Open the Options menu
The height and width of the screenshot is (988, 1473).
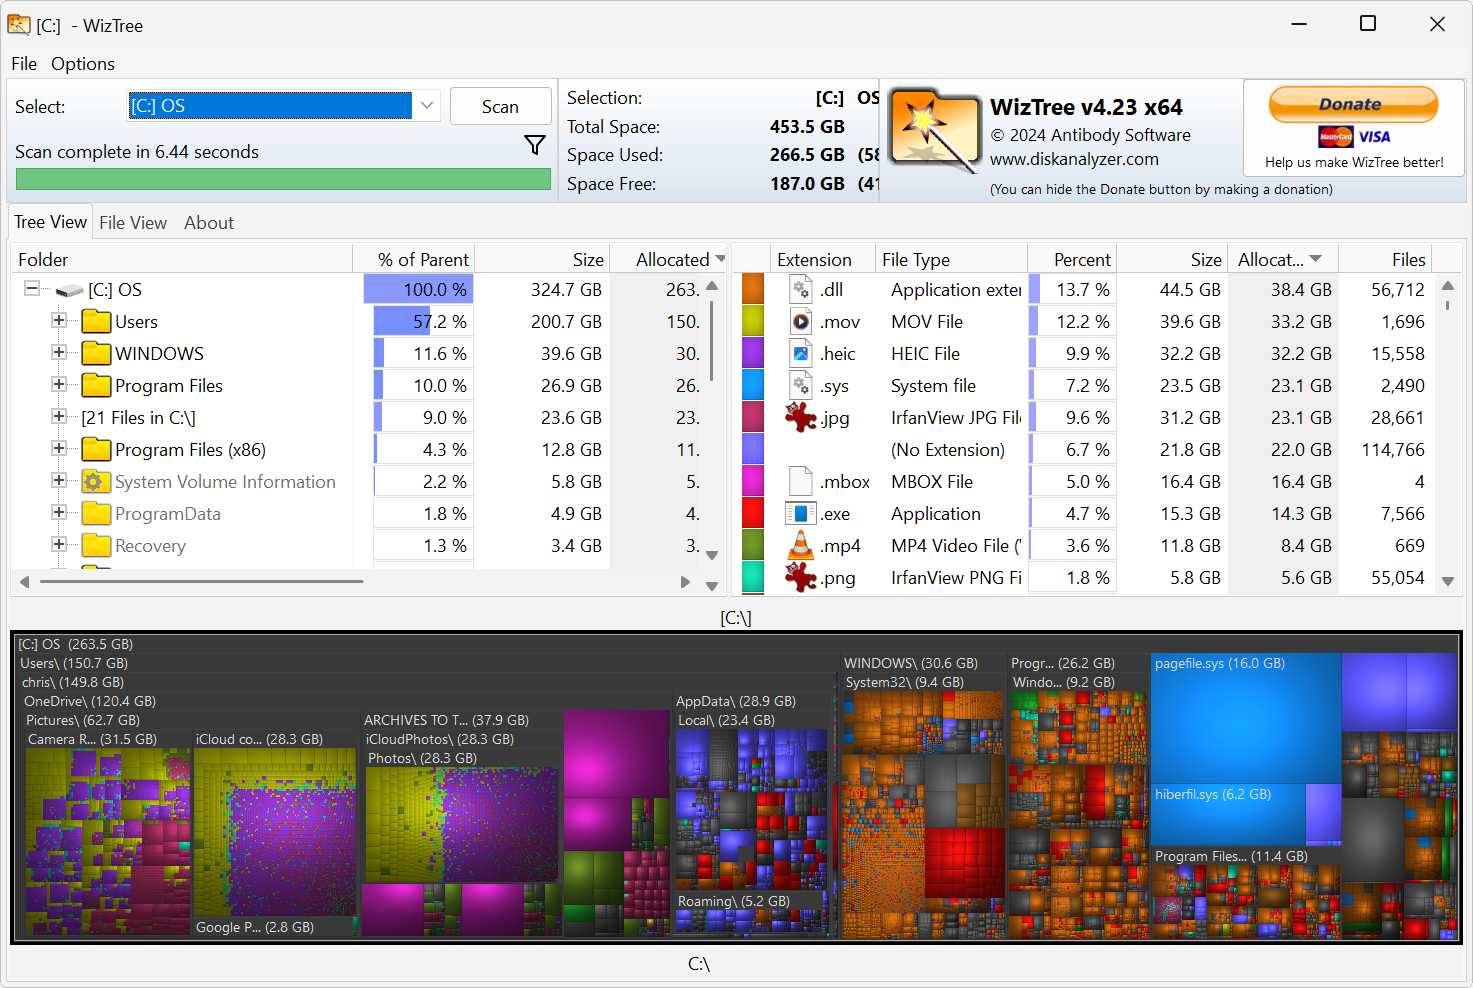[82, 63]
